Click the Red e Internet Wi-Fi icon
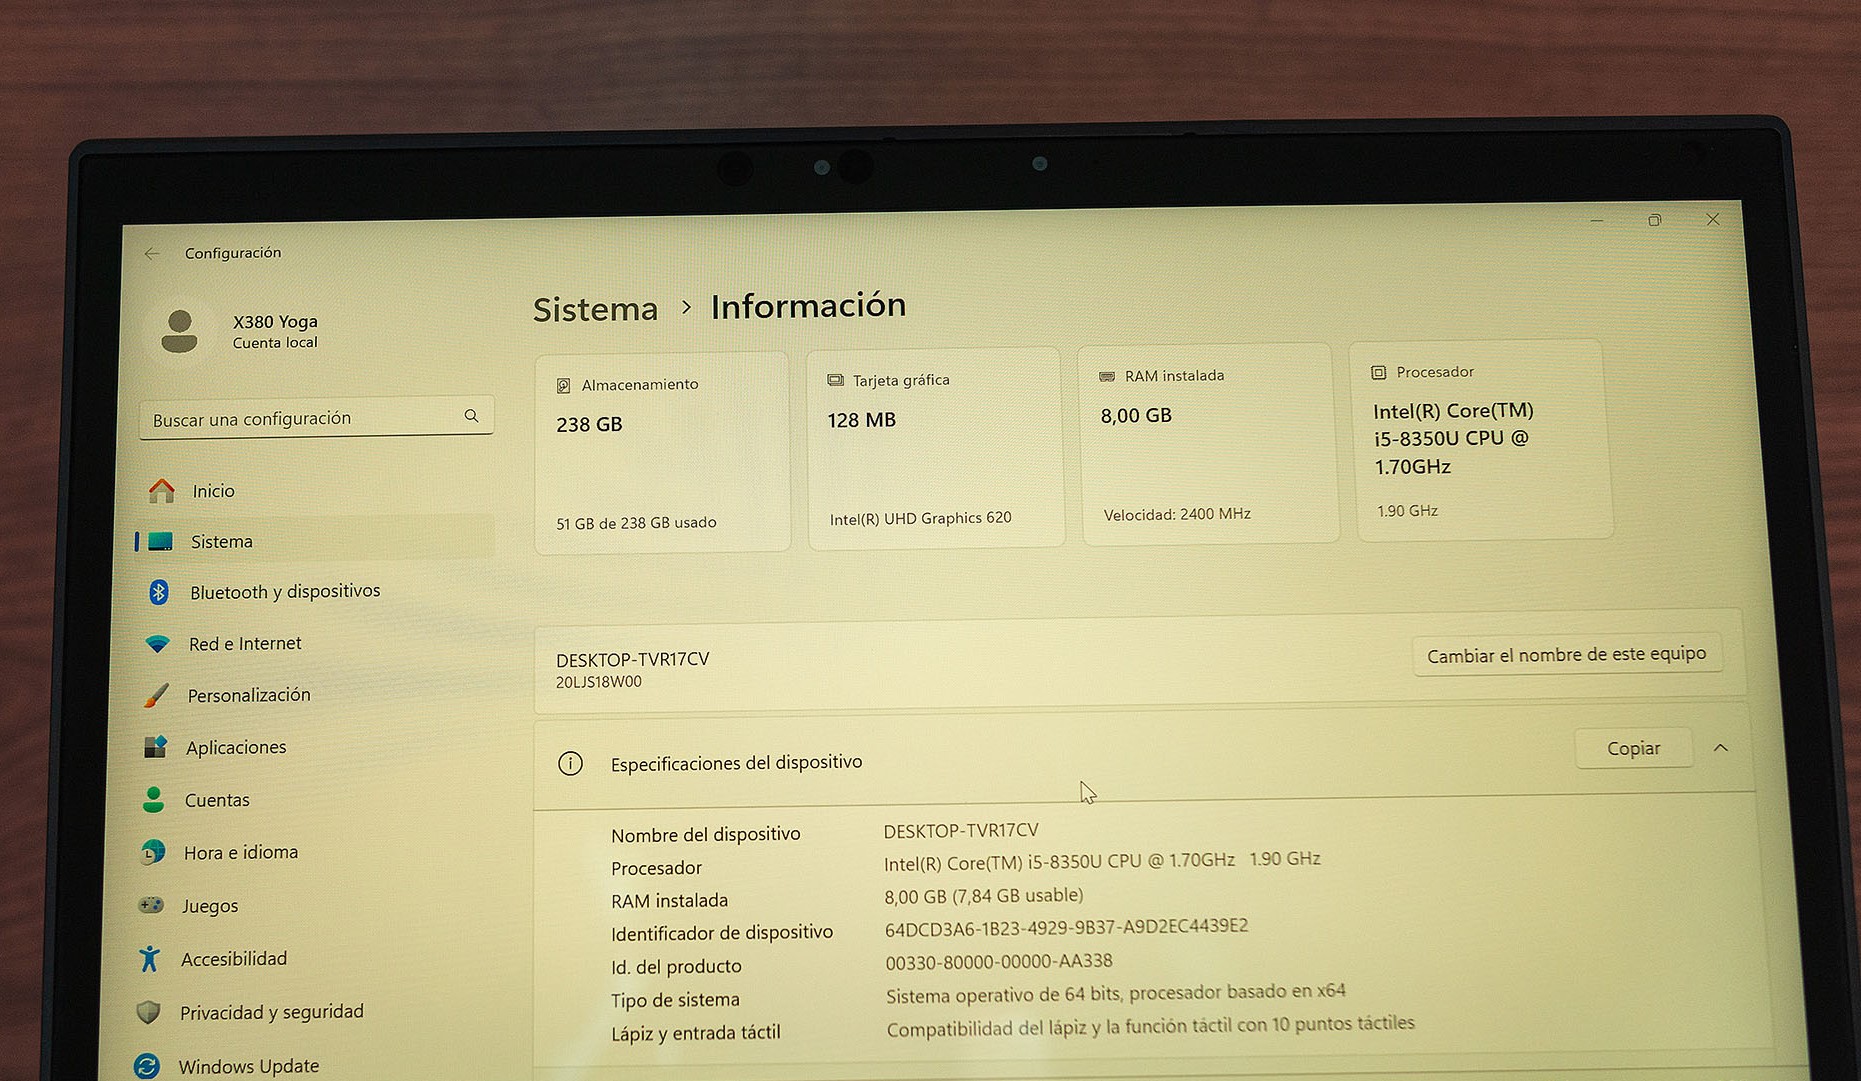Viewport: 1861px width, 1081px height. click(157, 644)
